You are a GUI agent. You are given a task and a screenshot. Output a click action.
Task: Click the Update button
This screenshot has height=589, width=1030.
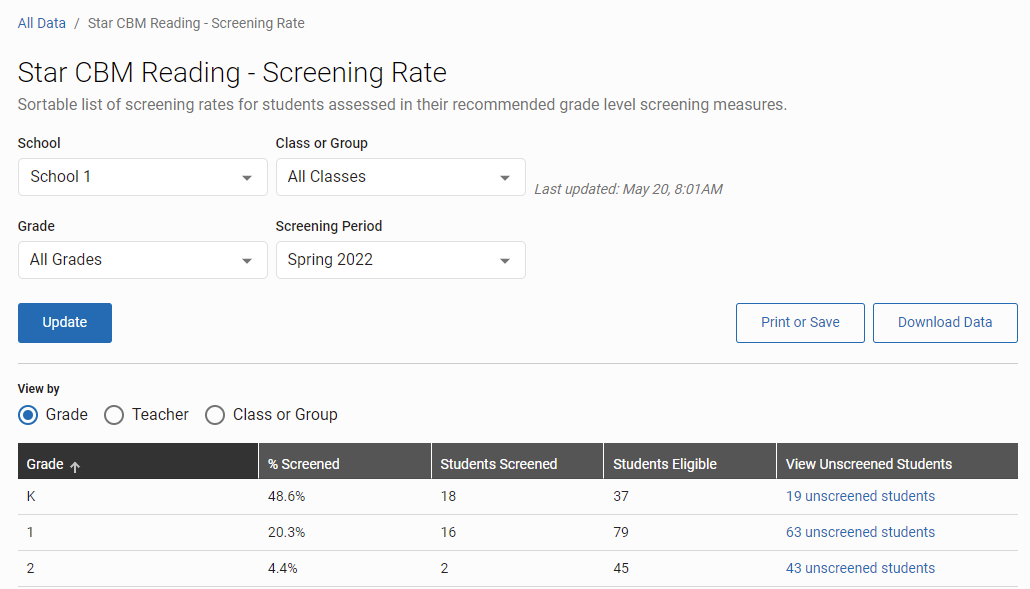[64, 322]
